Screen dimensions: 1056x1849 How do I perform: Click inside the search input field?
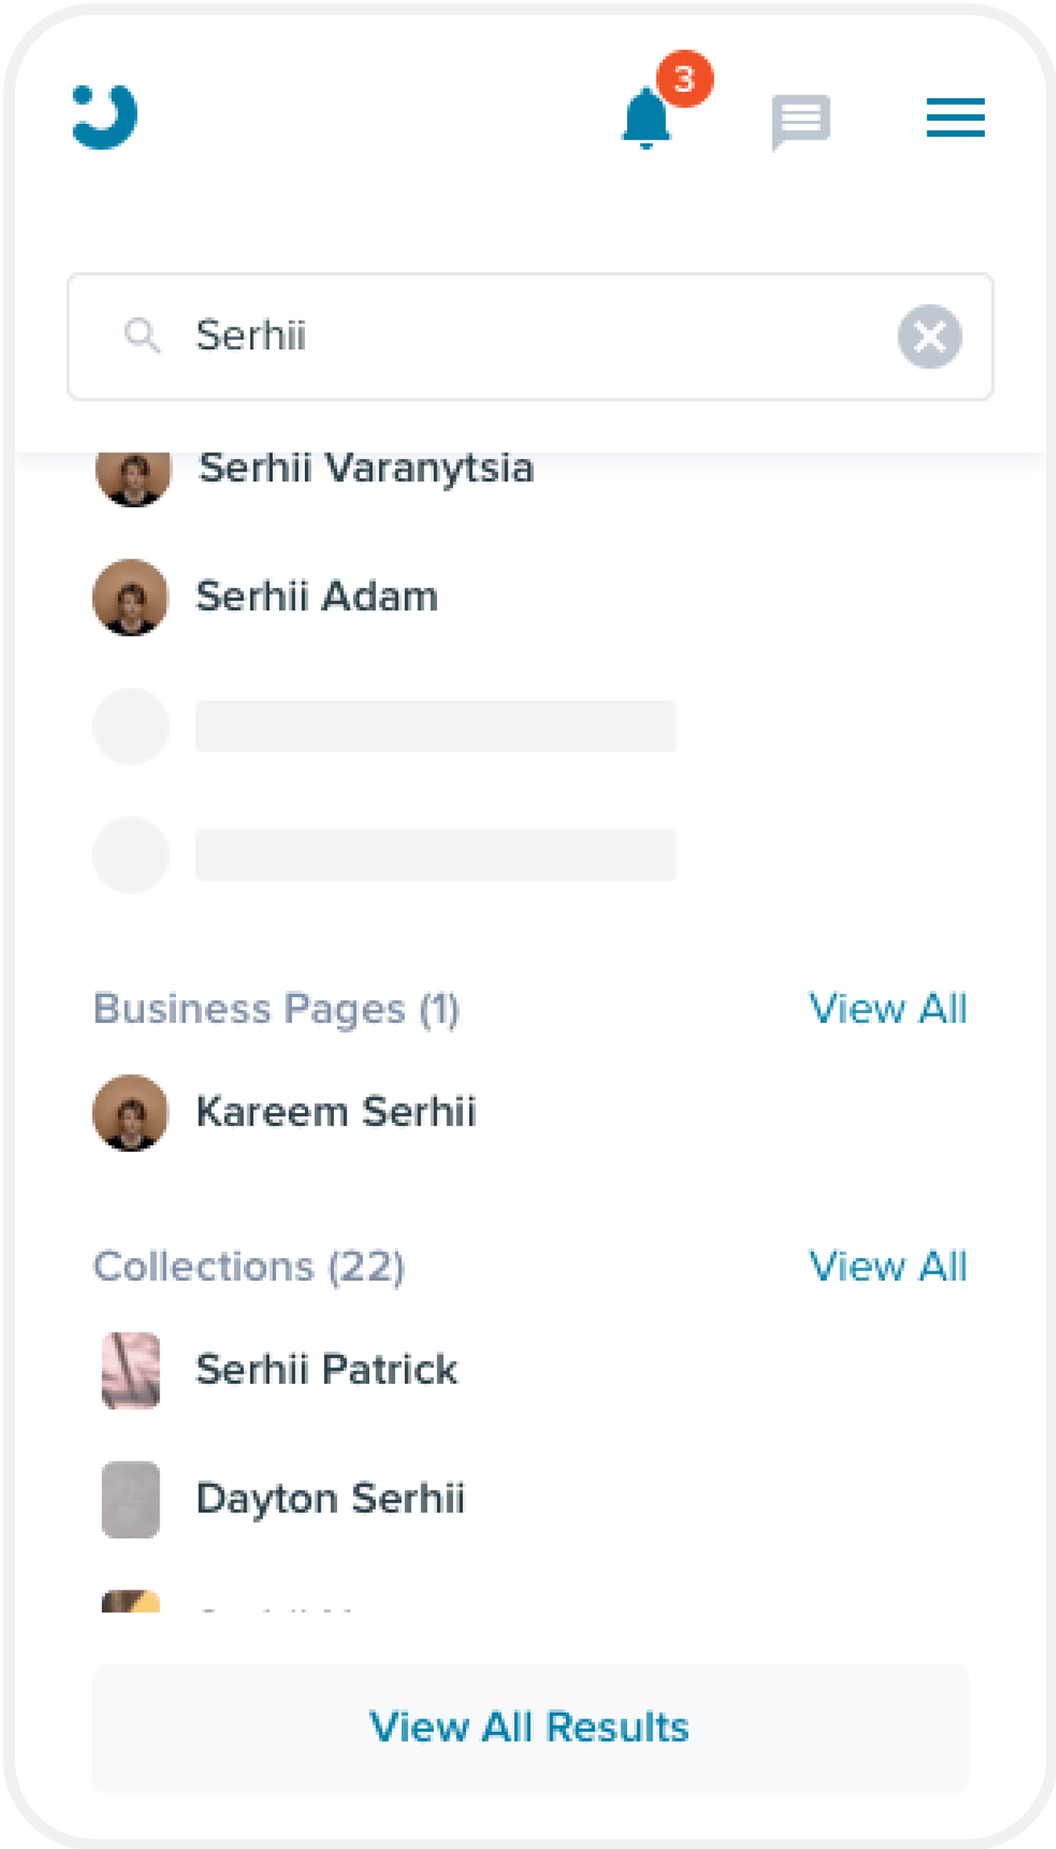(x=450, y=336)
